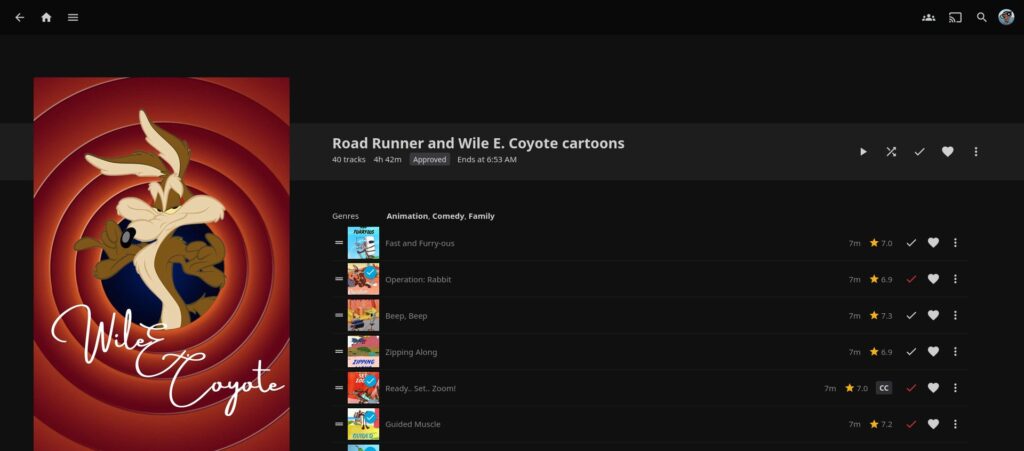Screen dimensions: 1024x451
Task: Open more options for Zipping Along
Action: (x=955, y=352)
